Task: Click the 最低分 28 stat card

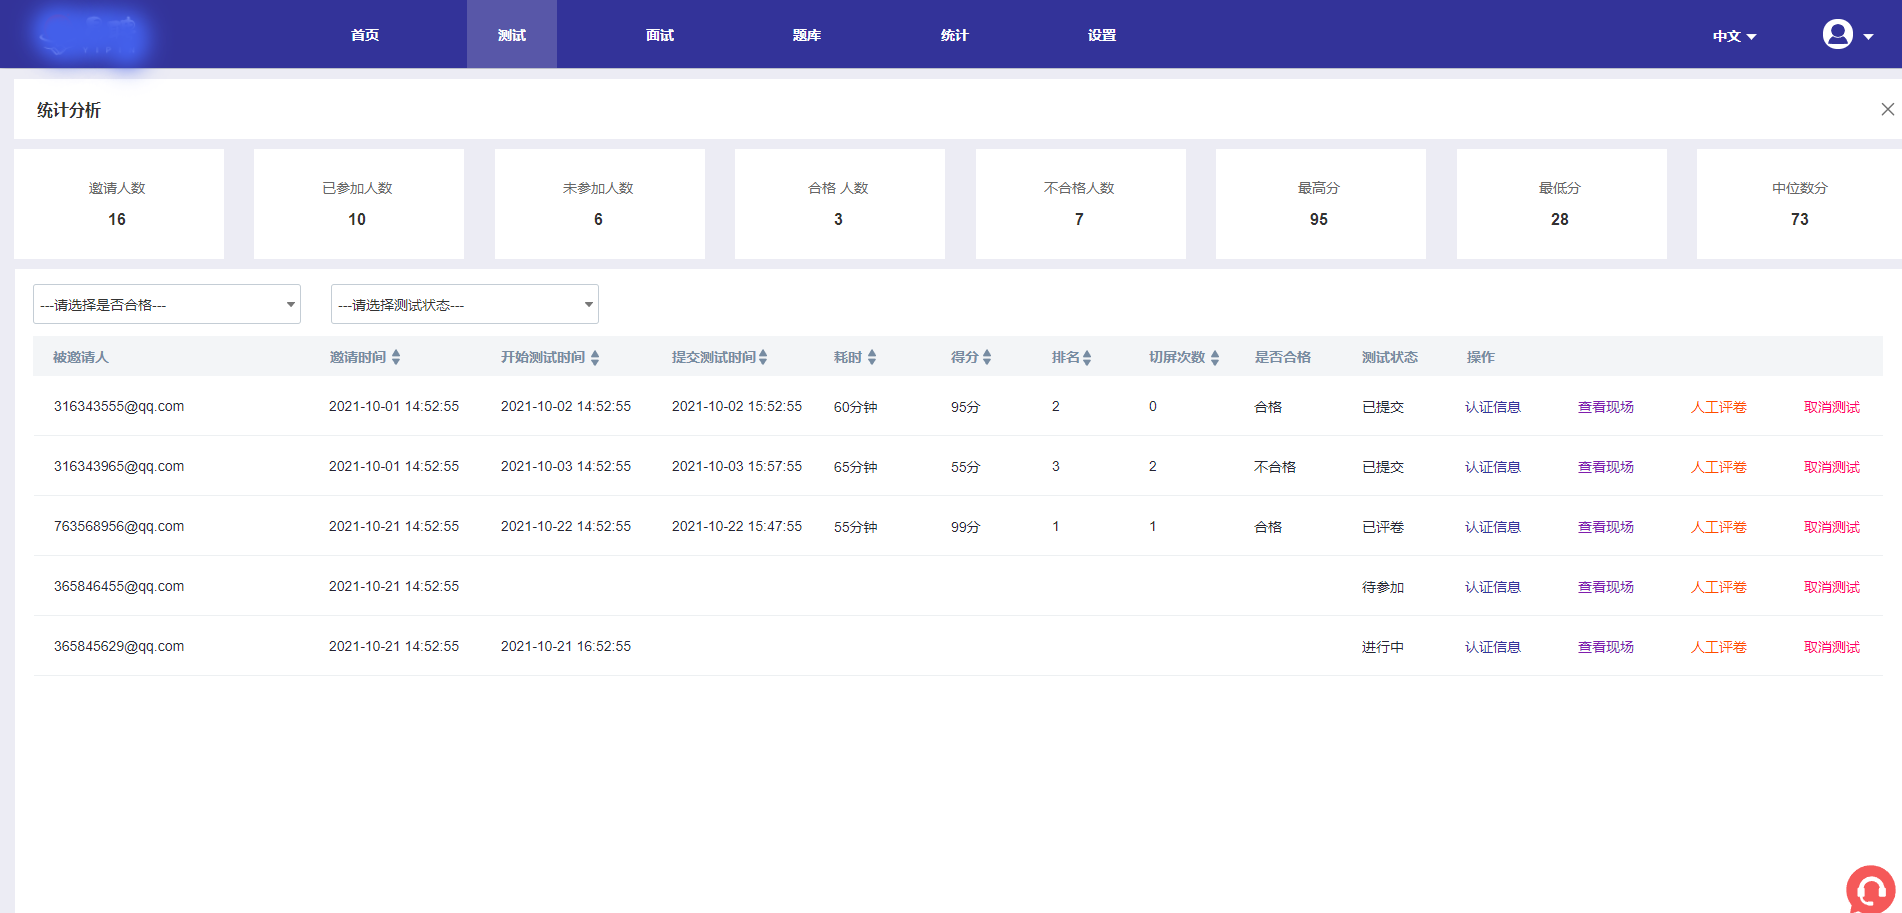Action: point(1562,204)
